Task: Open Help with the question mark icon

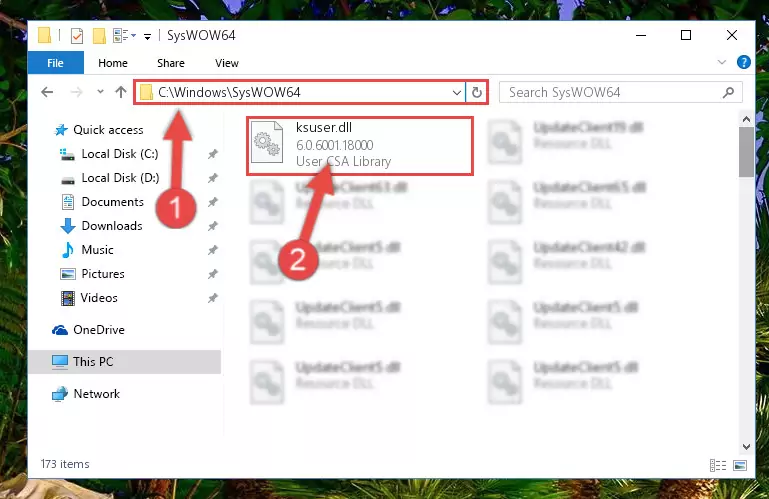Action: click(x=743, y=62)
